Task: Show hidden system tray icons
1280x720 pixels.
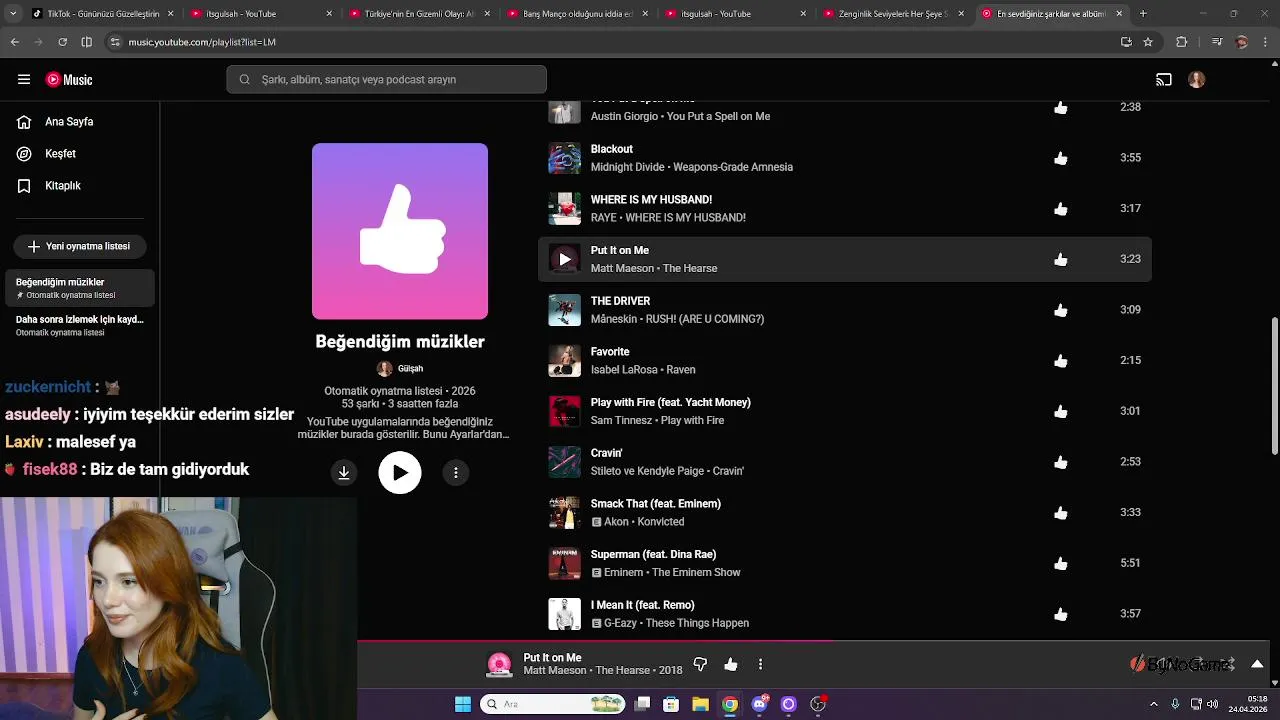Action: [1154, 704]
